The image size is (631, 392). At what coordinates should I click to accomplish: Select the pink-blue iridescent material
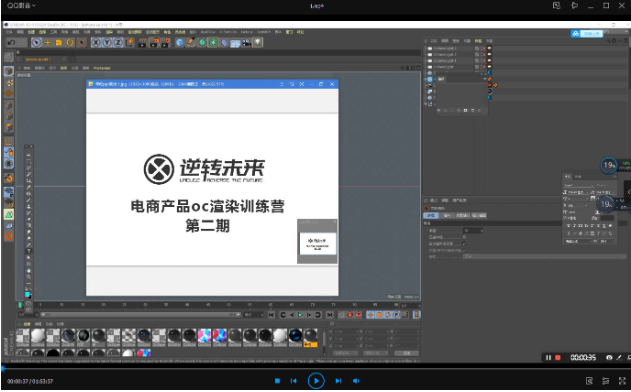204,336
